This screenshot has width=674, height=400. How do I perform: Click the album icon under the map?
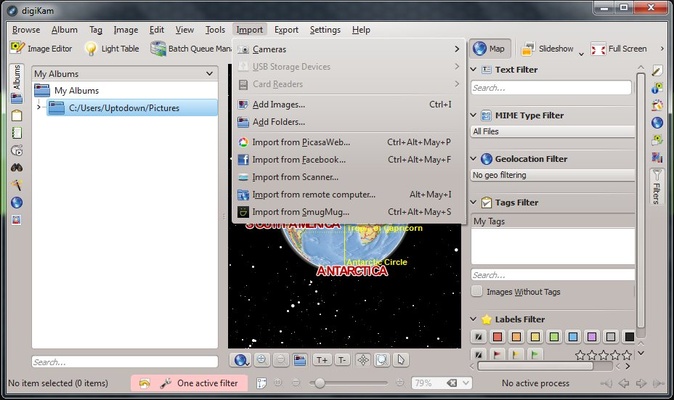(300, 360)
